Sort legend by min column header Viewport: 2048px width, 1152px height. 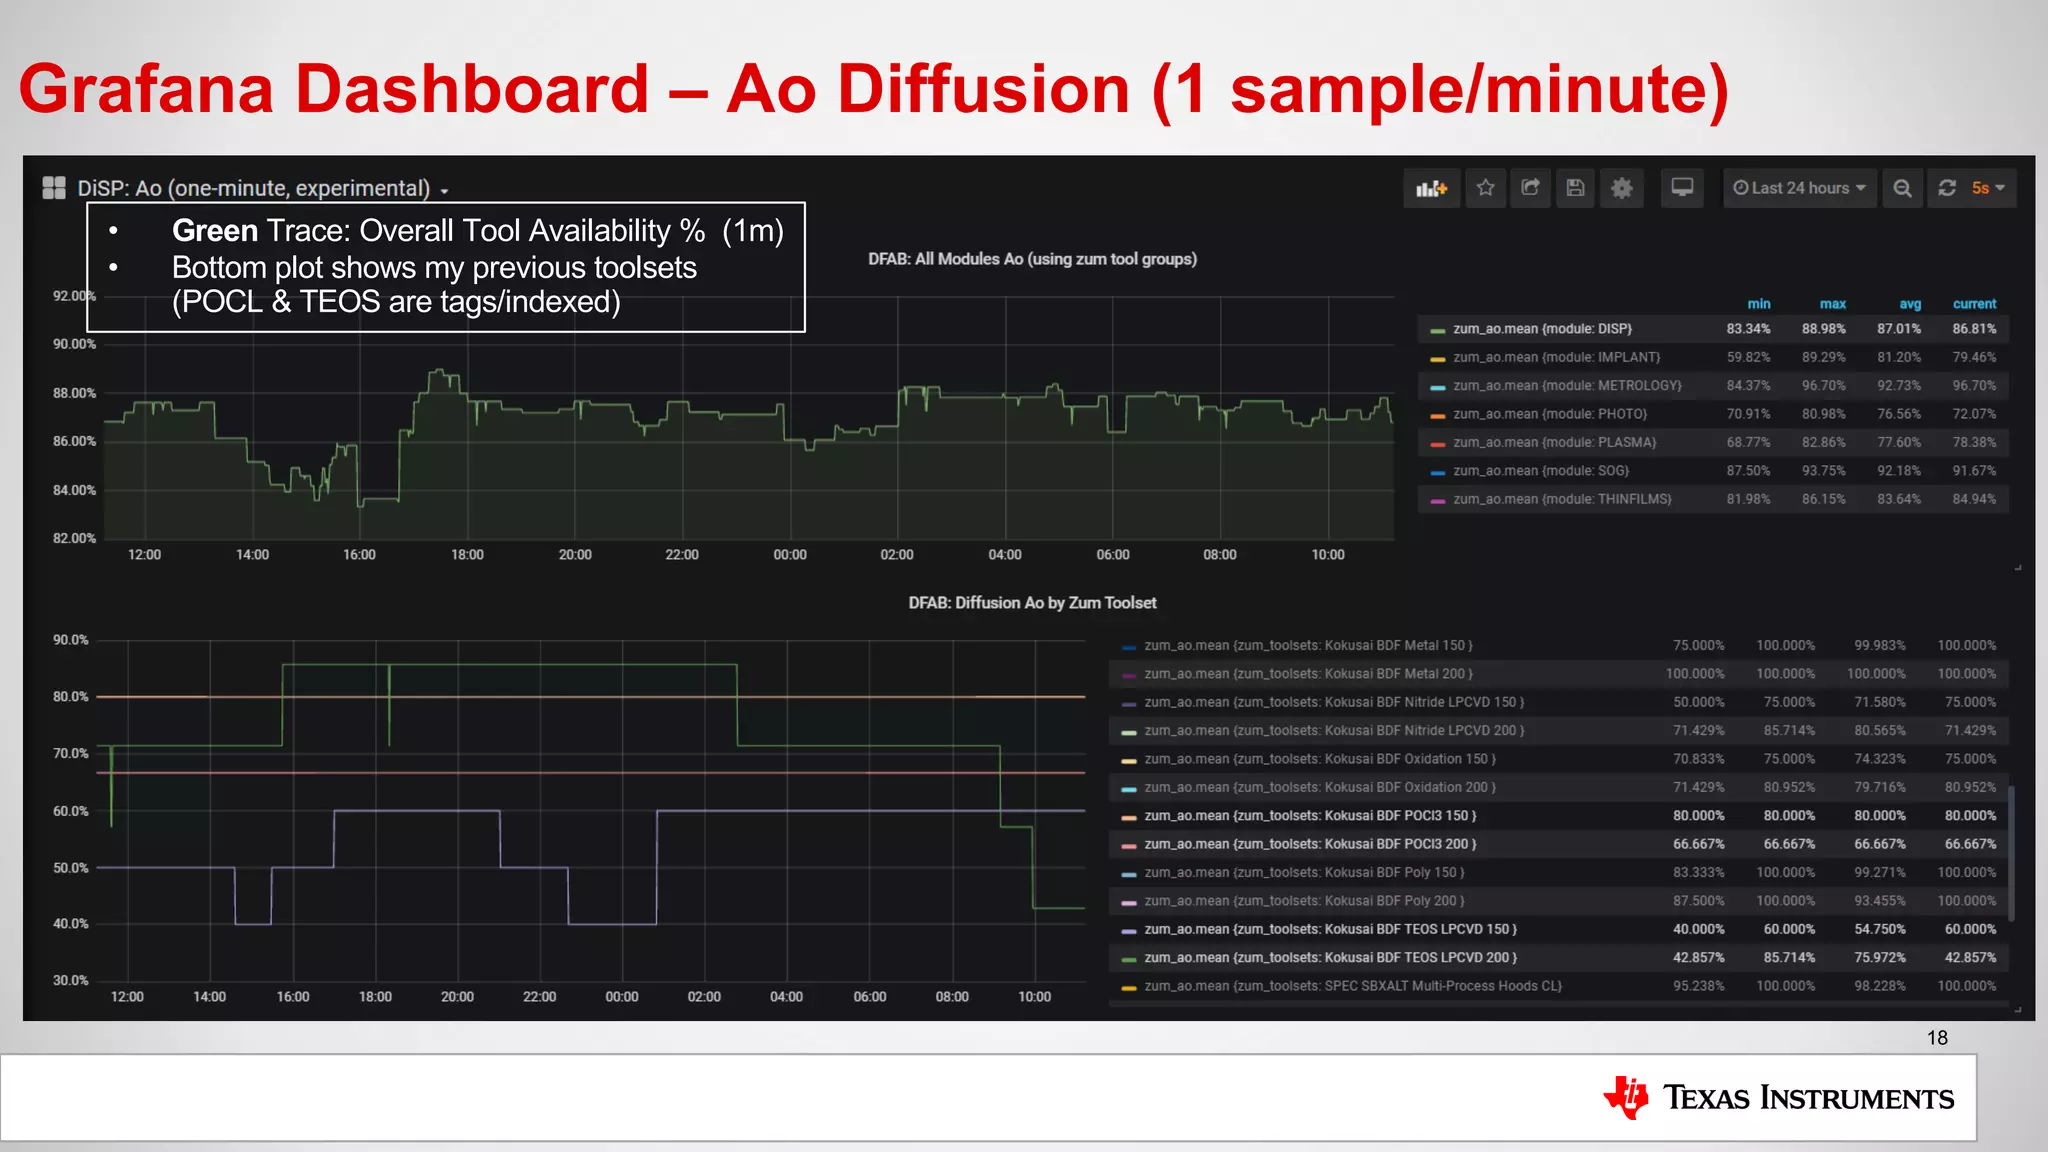1758,304
